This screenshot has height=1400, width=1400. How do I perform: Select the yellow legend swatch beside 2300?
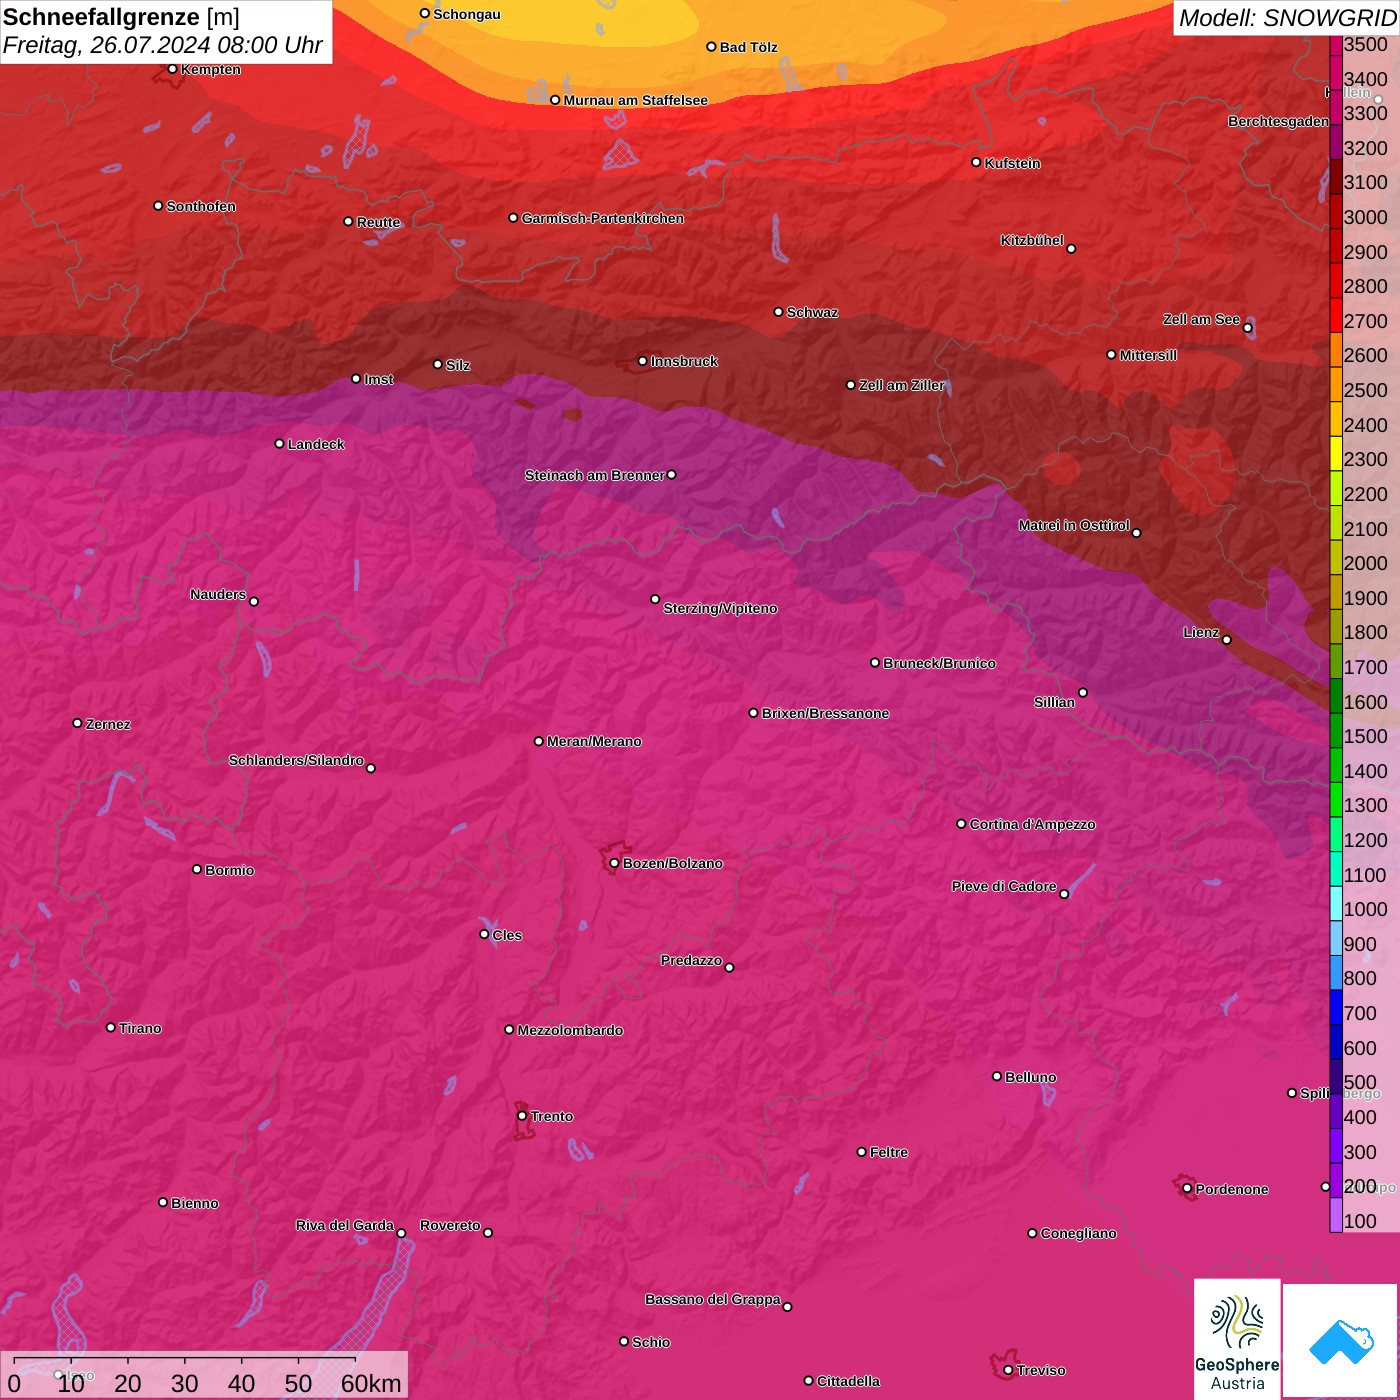pyautogui.click(x=1336, y=454)
